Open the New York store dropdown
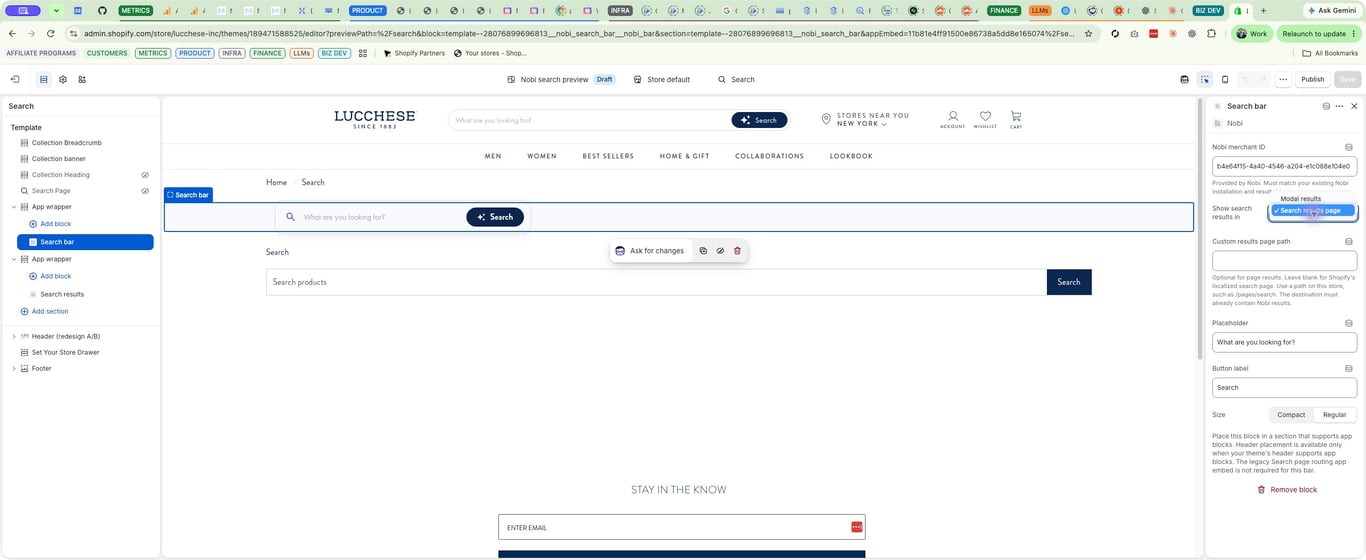 (862, 124)
